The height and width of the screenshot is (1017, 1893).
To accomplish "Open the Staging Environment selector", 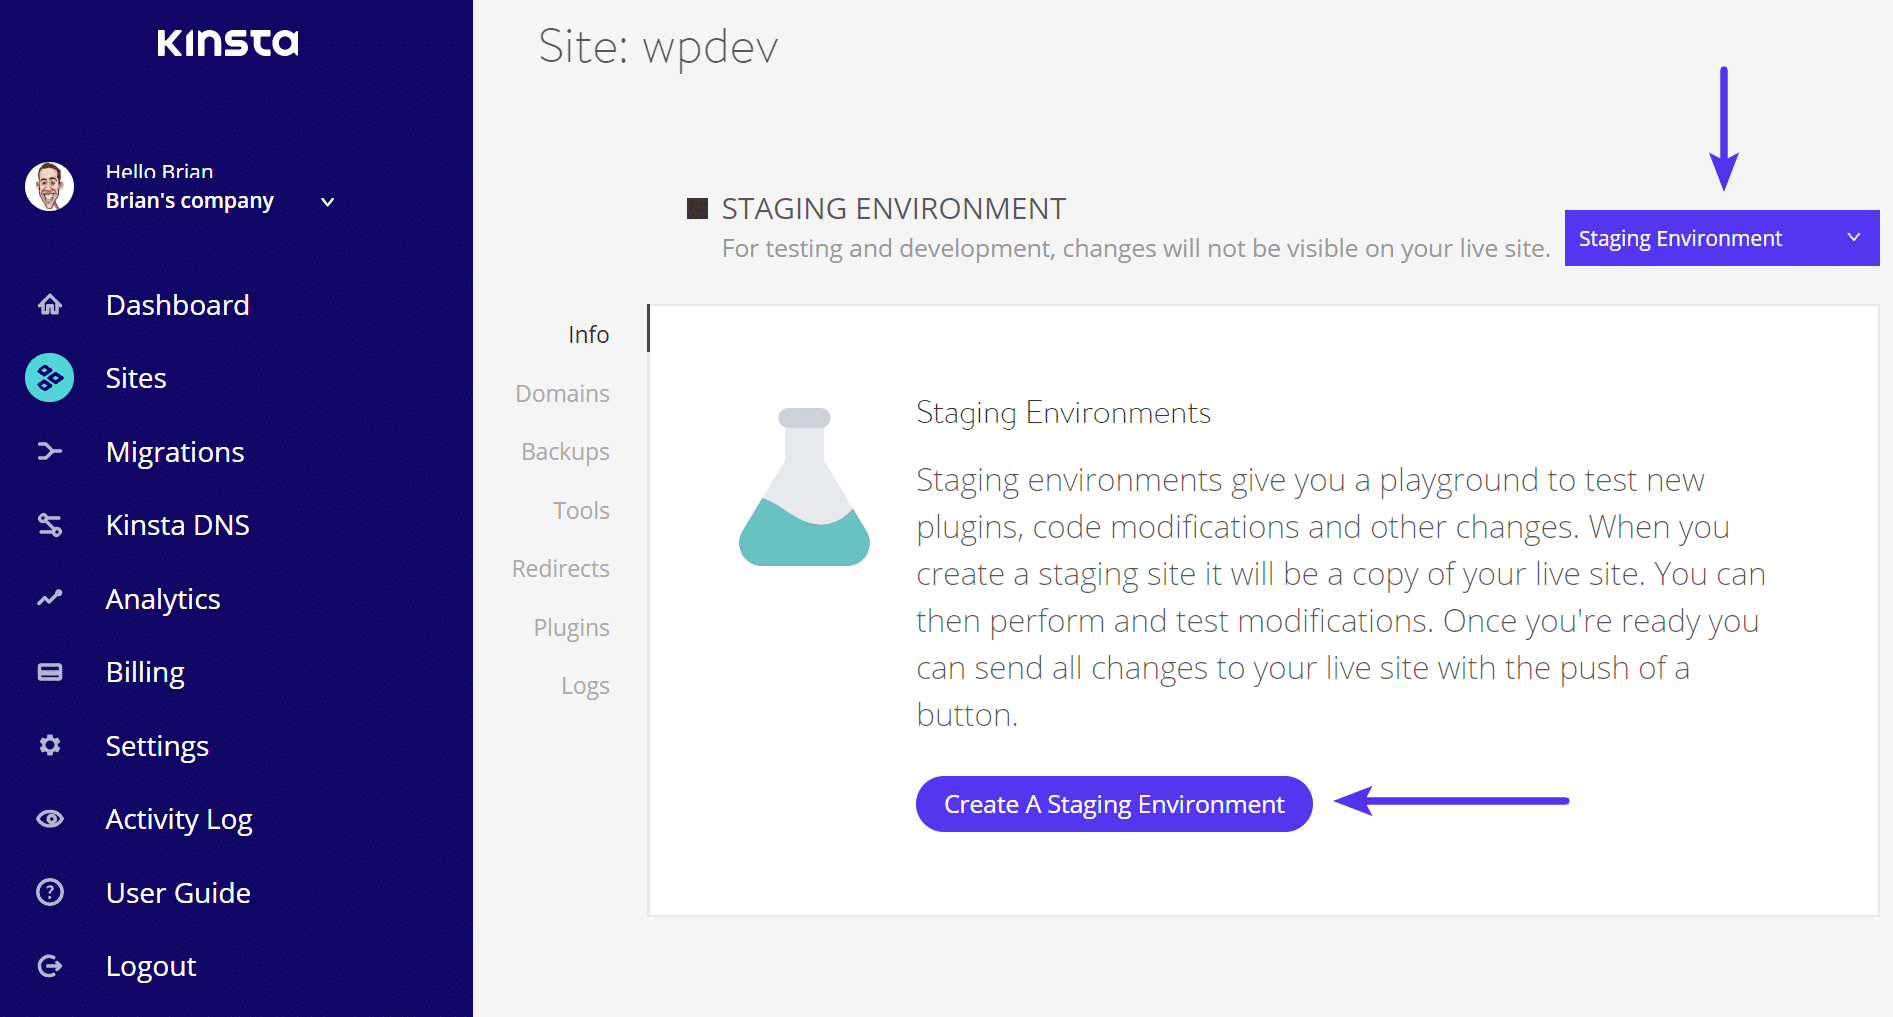I will pyautogui.click(x=1700, y=238).
